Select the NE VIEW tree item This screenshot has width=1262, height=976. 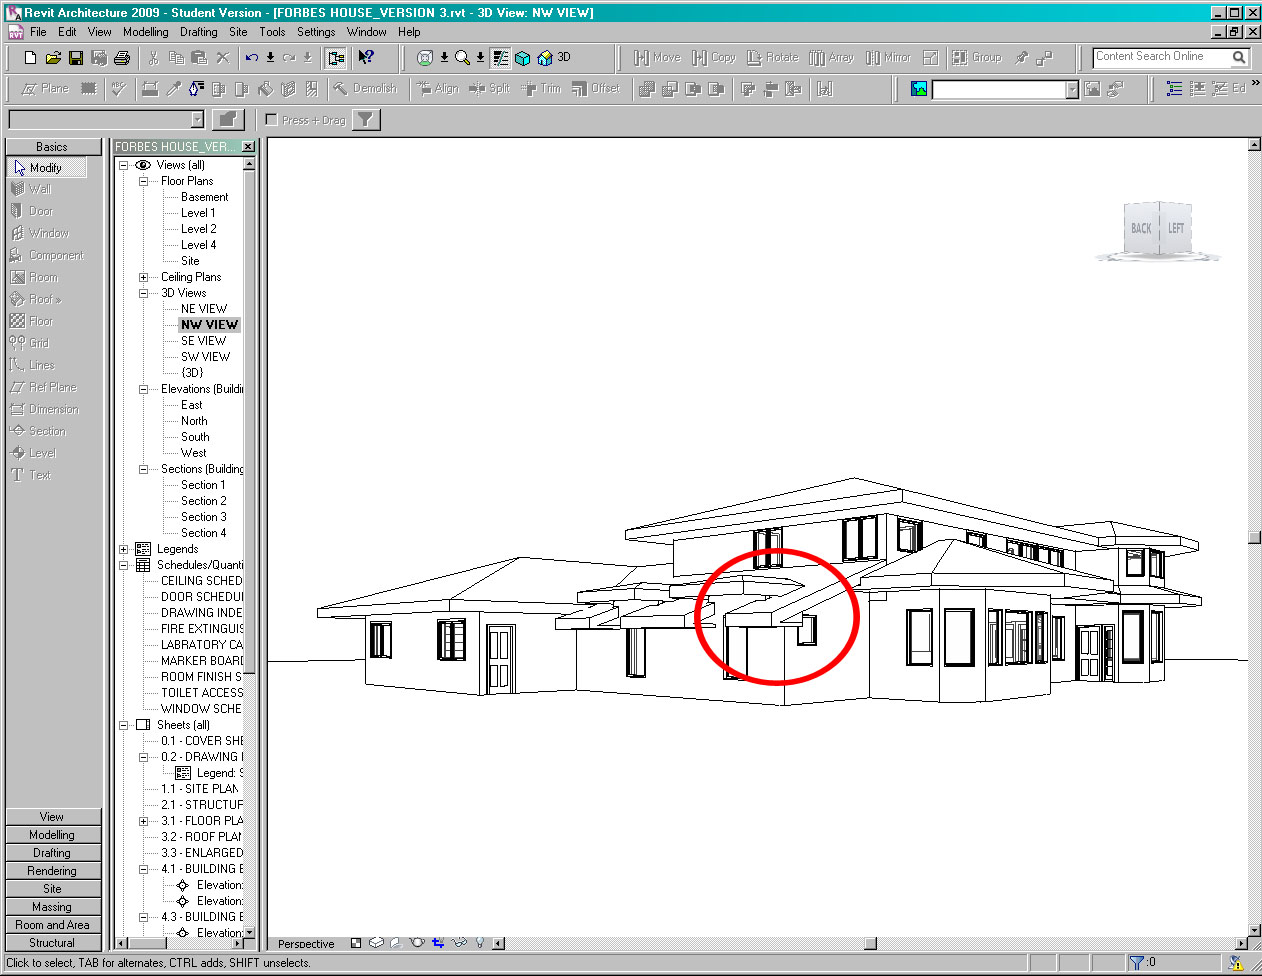(204, 309)
